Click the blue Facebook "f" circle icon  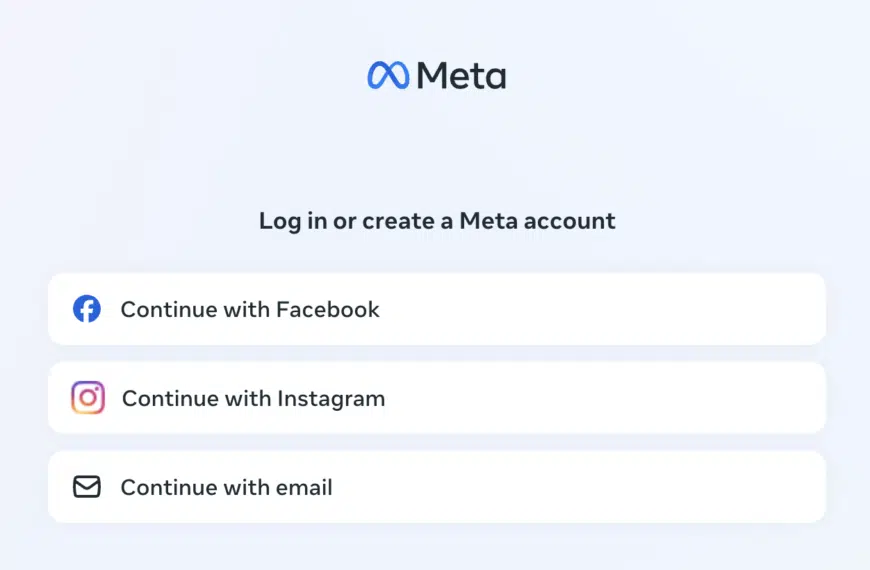coord(87,309)
